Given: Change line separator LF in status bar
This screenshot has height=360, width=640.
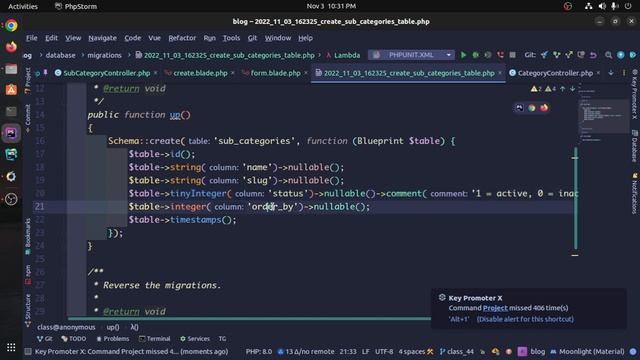Looking at the screenshot, I should [x=366, y=351].
